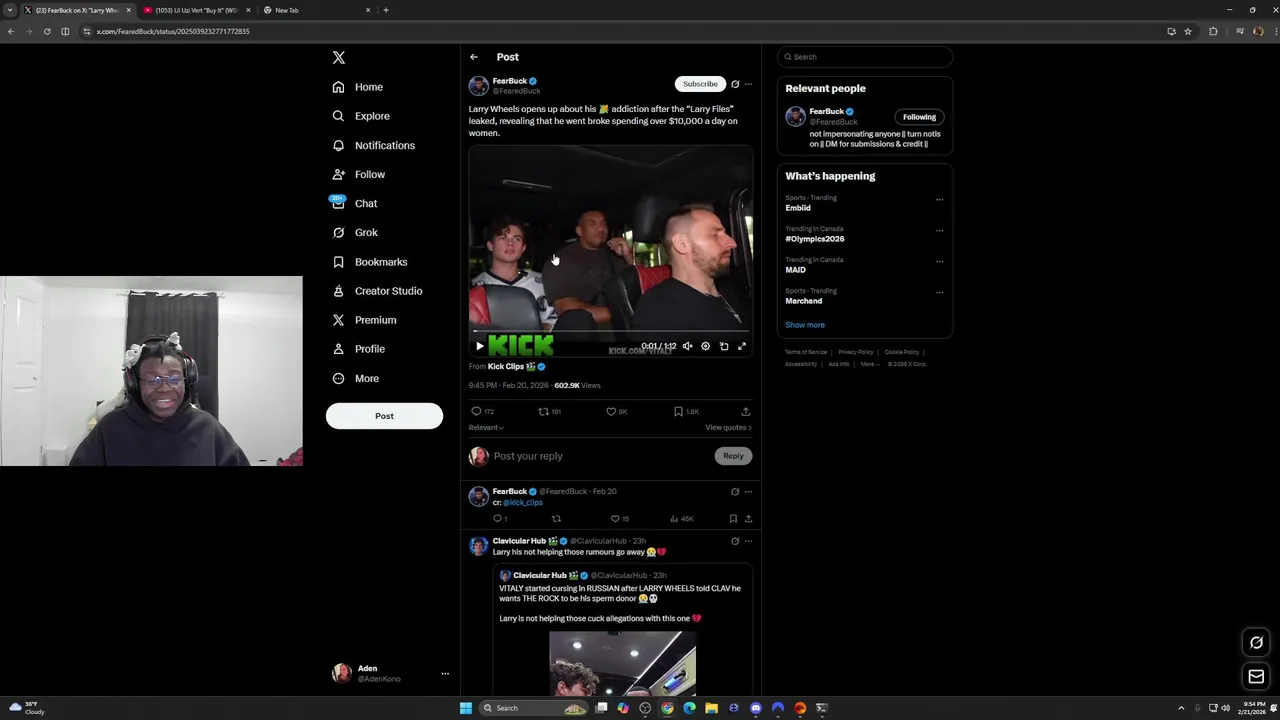Open the floating Grok button

[1256, 643]
